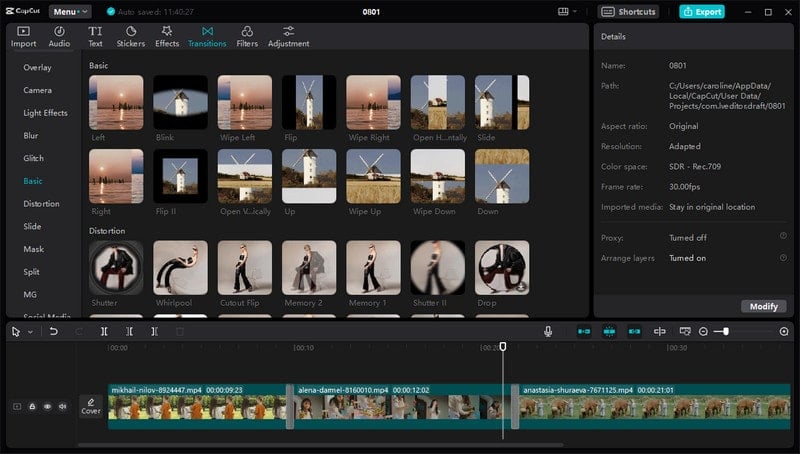Click the Split clip tool
The height and width of the screenshot is (454, 800).
[104, 332]
